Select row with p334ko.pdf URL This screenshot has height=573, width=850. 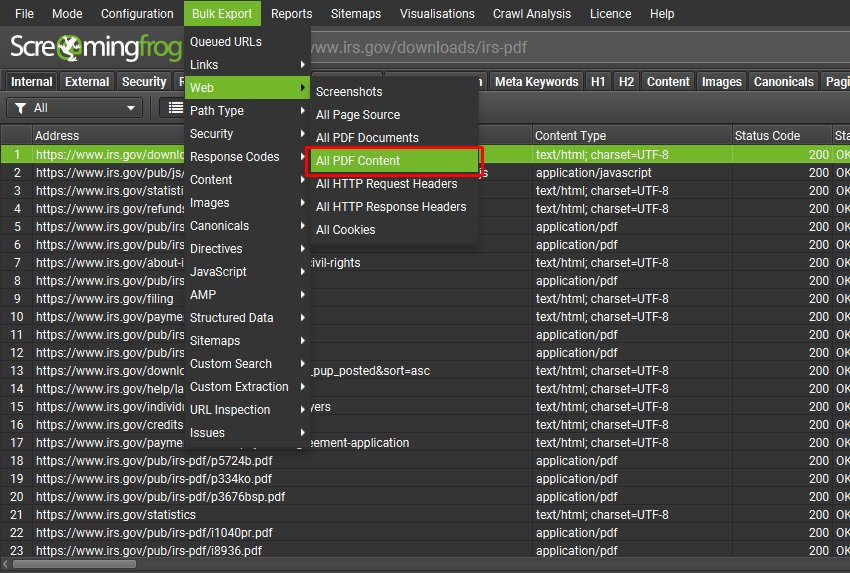pyautogui.click(x=425, y=479)
